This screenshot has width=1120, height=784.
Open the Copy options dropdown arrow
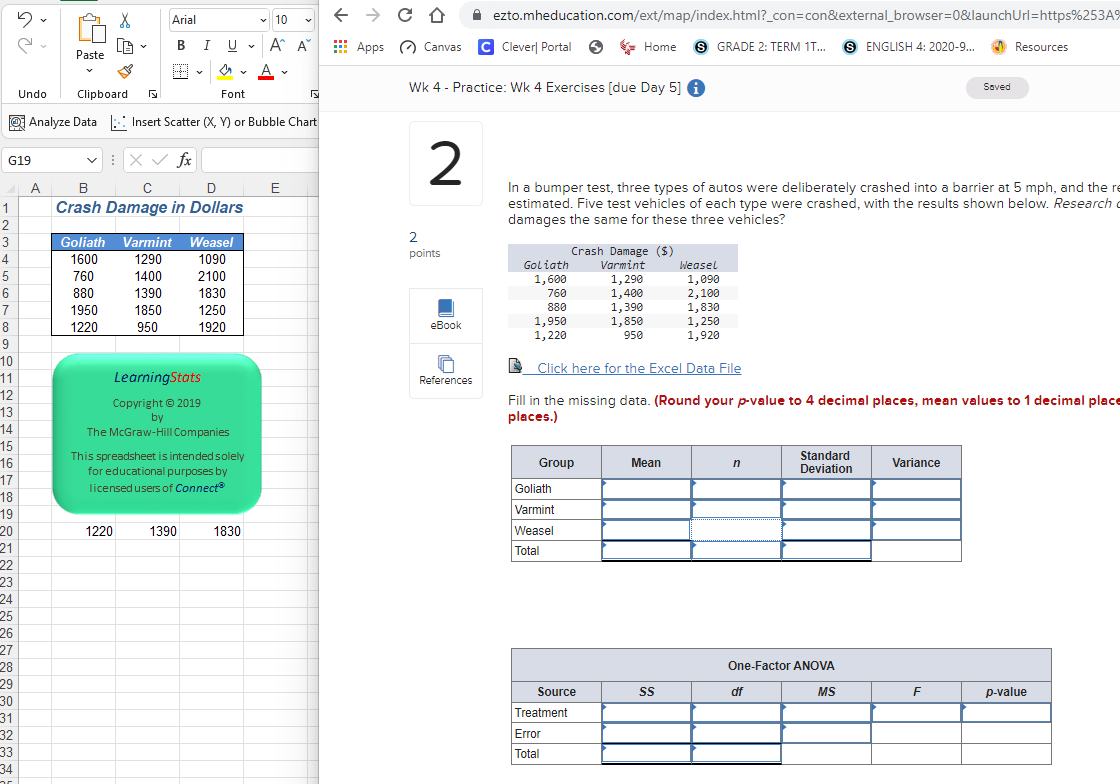pos(144,46)
